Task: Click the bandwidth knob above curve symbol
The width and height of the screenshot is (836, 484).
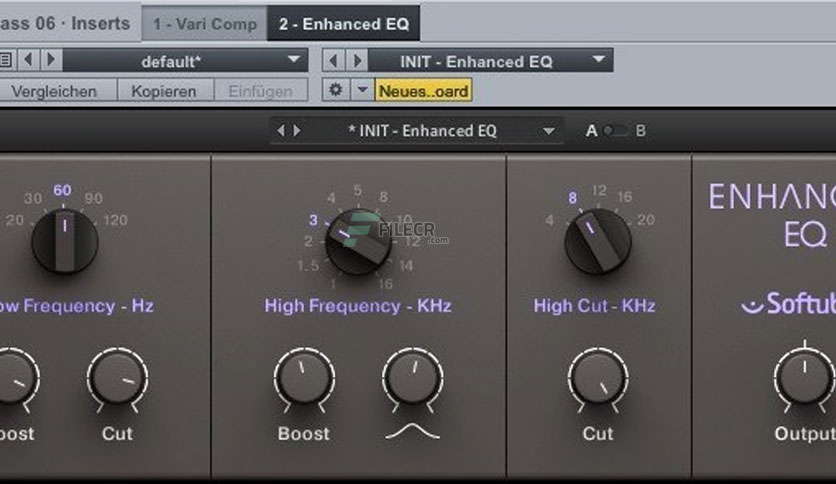Action: pyautogui.click(x=413, y=378)
